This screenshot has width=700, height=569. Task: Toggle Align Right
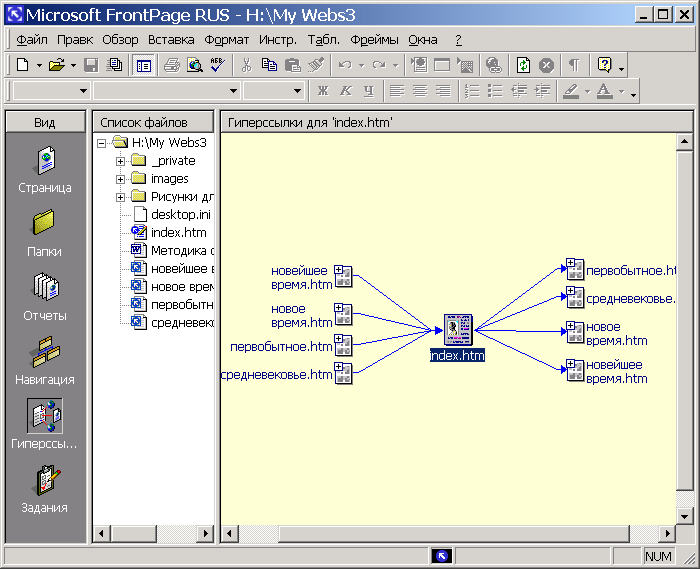[443, 91]
